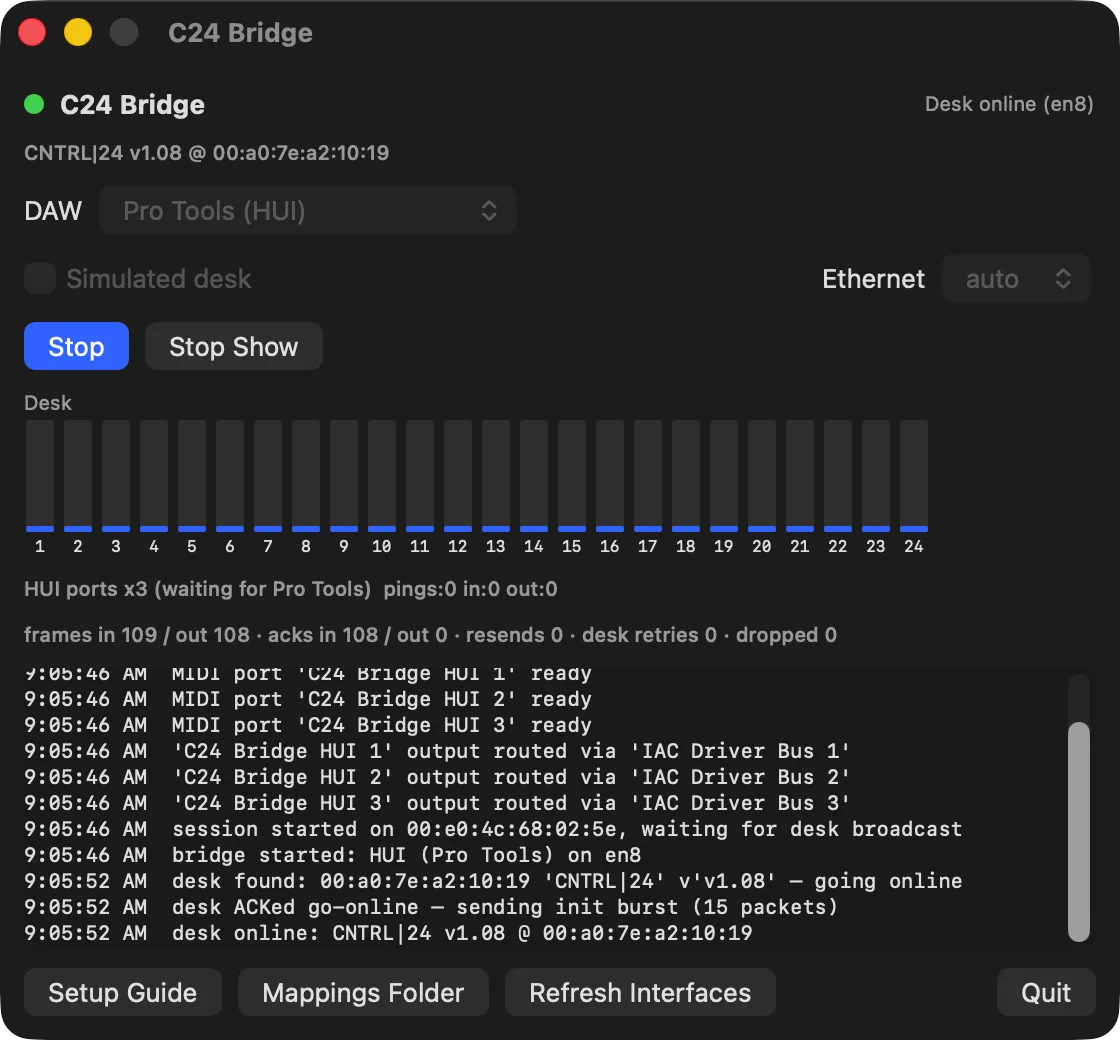The width and height of the screenshot is (1120, 1040).
Task: Click log line 'desk online: CNTRL|24 v1.08'
Action: pos(388,933)
